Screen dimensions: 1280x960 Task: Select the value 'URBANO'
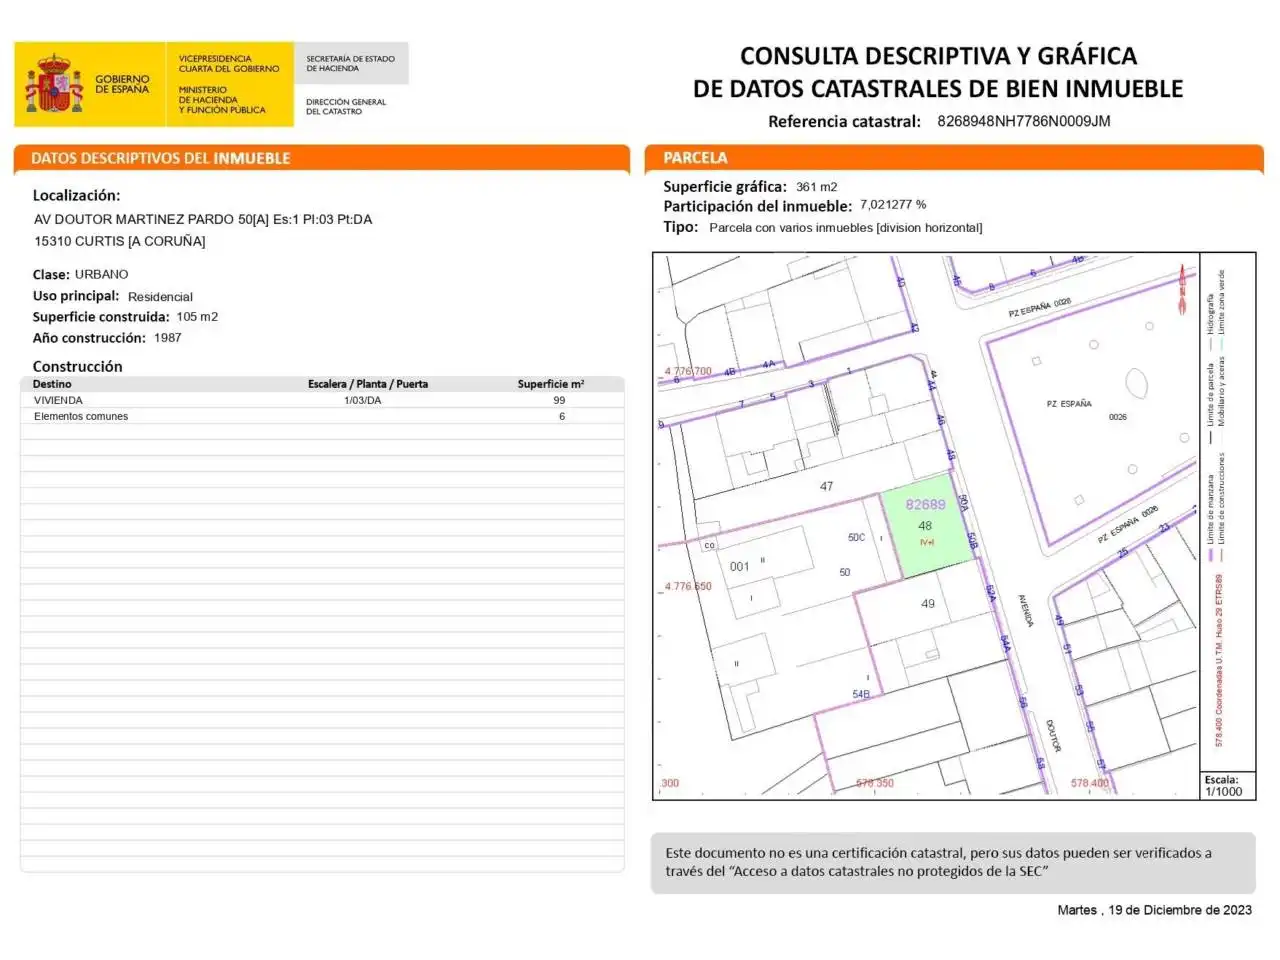pos(102,274)
